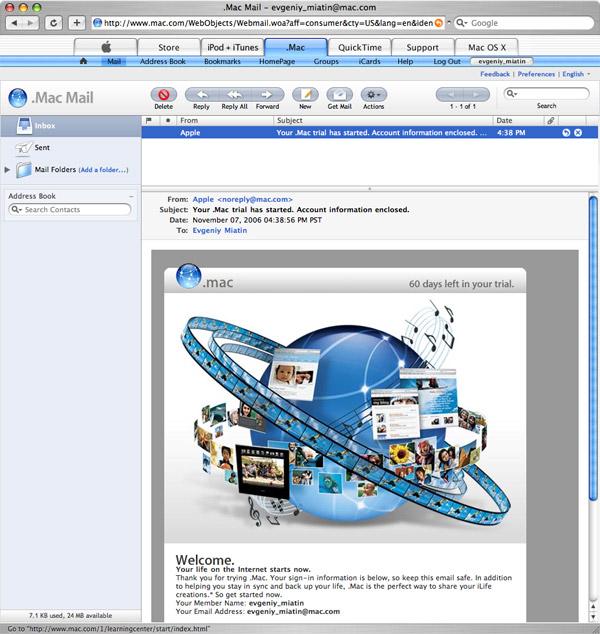Collapse the Address Book panel
Image resolution: width=600 pixels, height=634 pixels.
(131, 196)
